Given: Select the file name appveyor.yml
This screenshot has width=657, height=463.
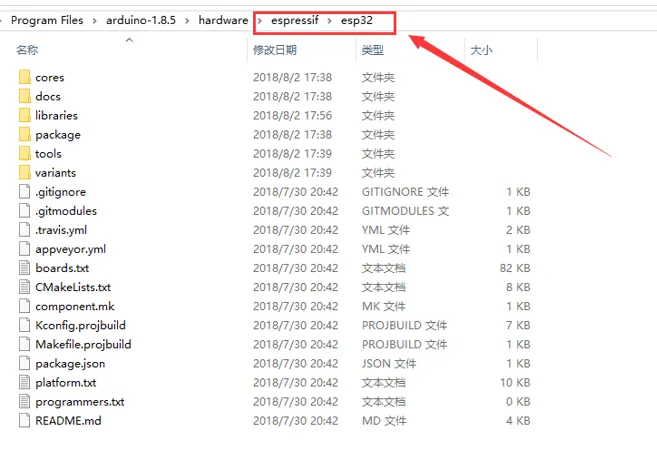Looking at the screenshot, I should pyautogui.click(x=70, y=249).
